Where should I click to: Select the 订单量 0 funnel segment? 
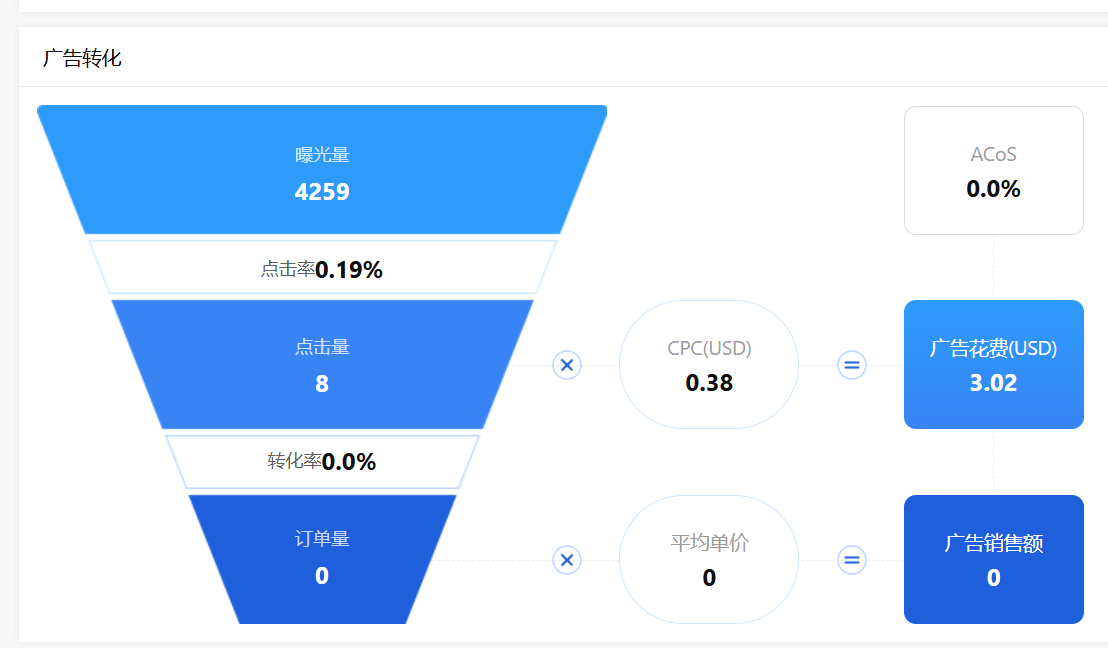tap(322, 560)
